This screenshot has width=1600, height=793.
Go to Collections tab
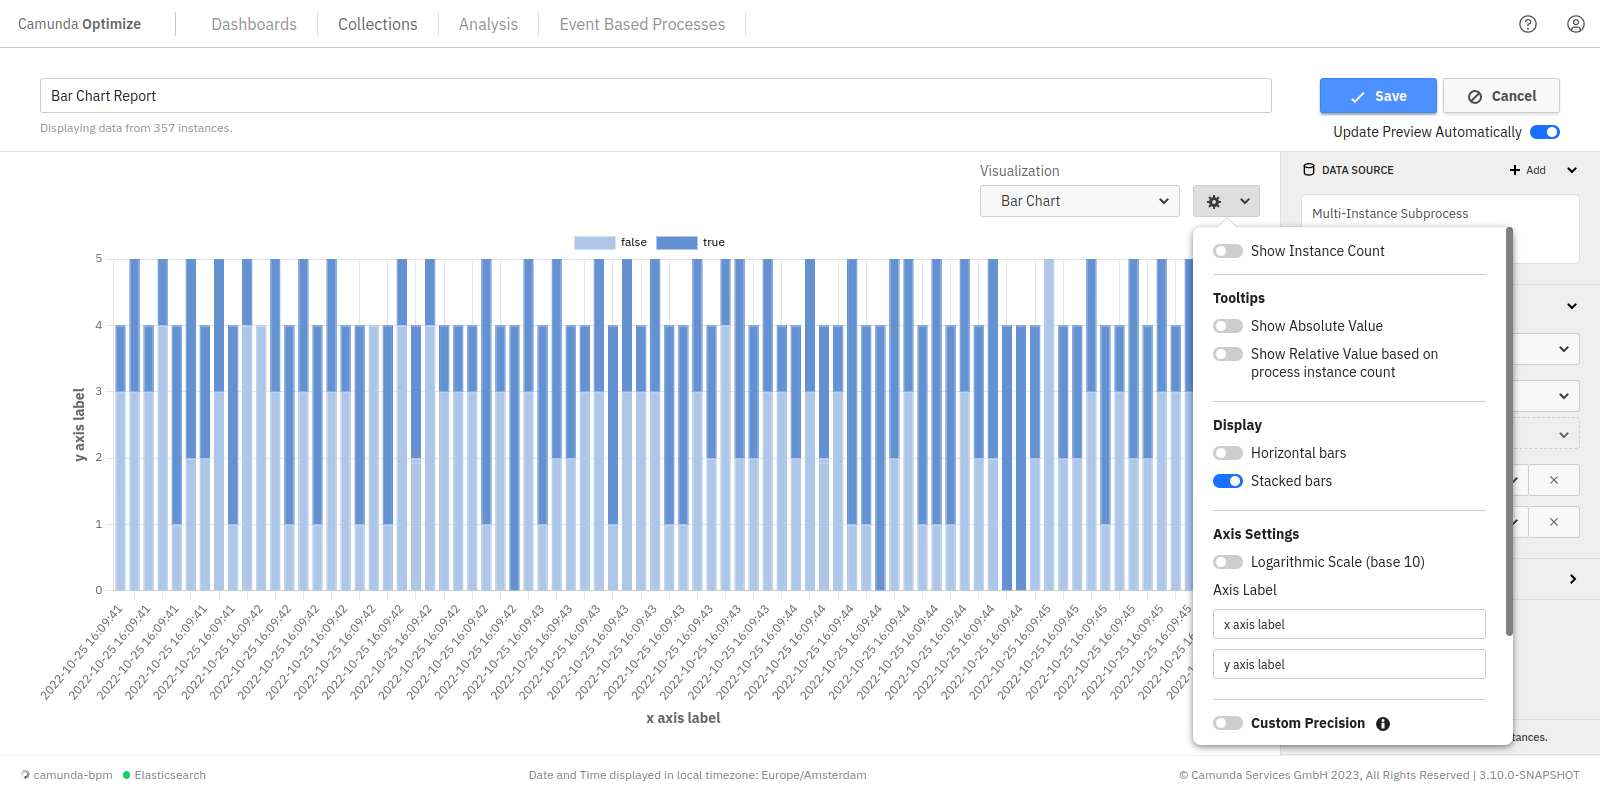378,24
